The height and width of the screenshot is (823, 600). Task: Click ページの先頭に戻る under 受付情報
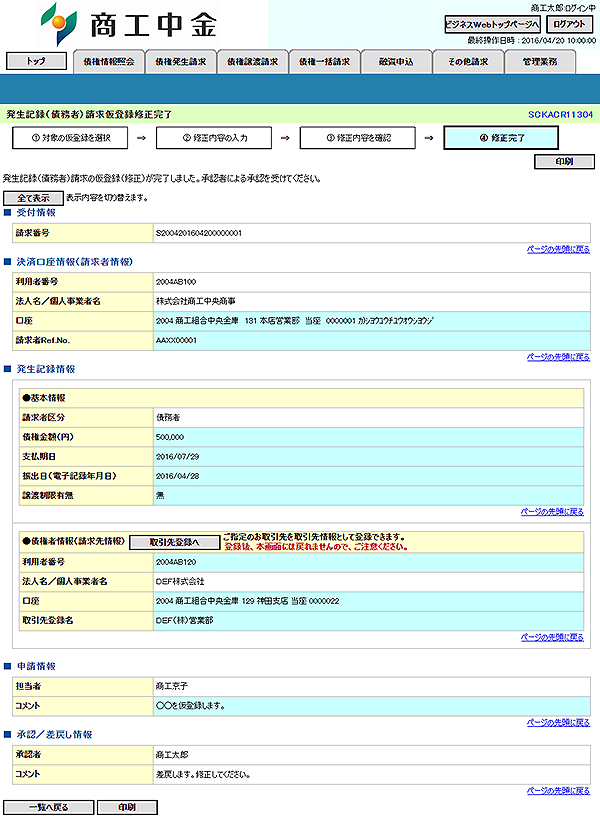point(558,249)
